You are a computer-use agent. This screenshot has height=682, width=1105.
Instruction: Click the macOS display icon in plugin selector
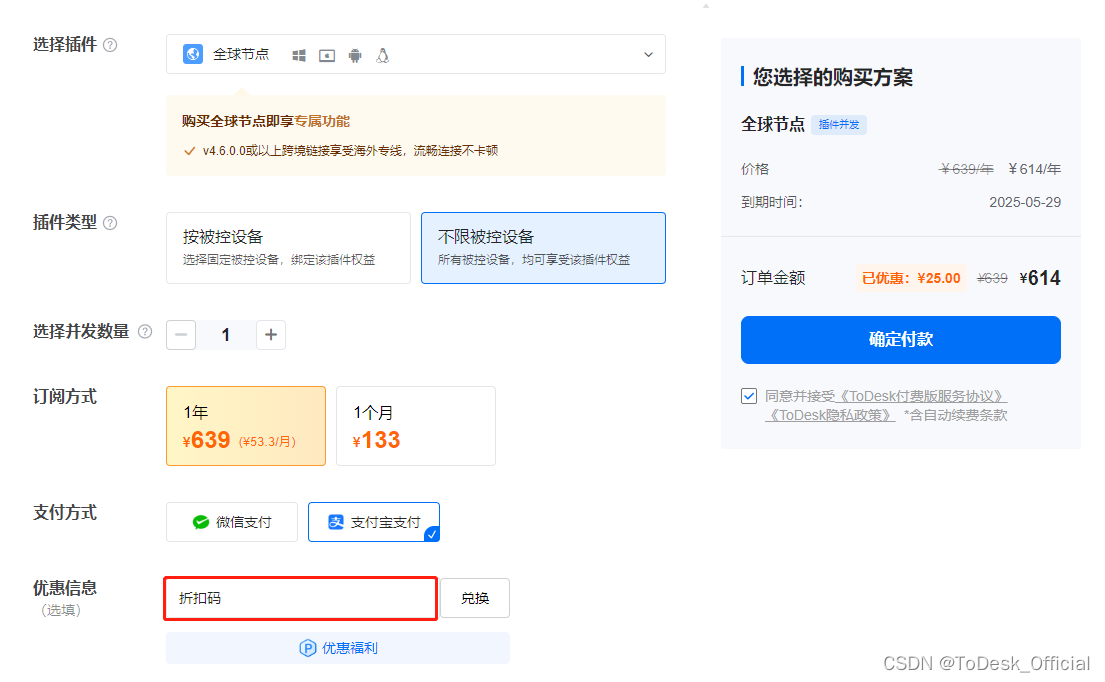pos(327,56)
